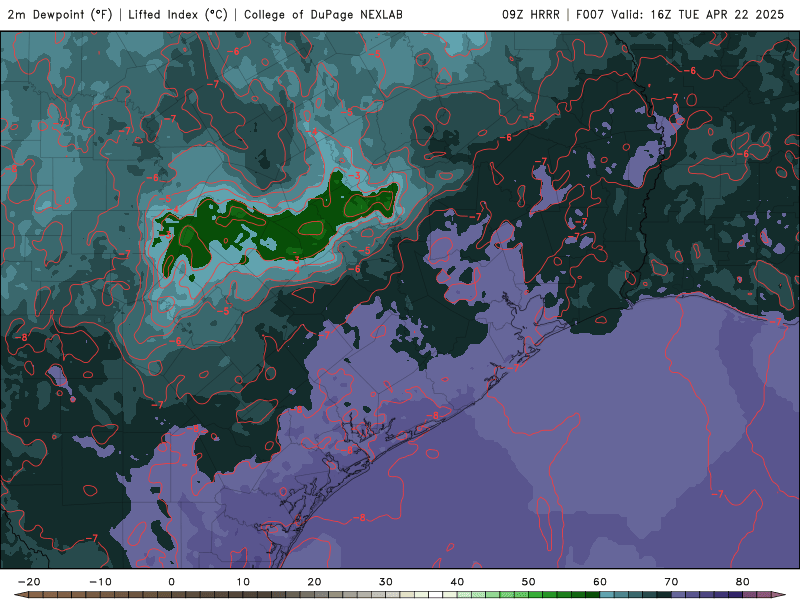800x600 pixels.
Task: Click the "2m Dewpoint (°F)" title text
Action: coord(60,15)
